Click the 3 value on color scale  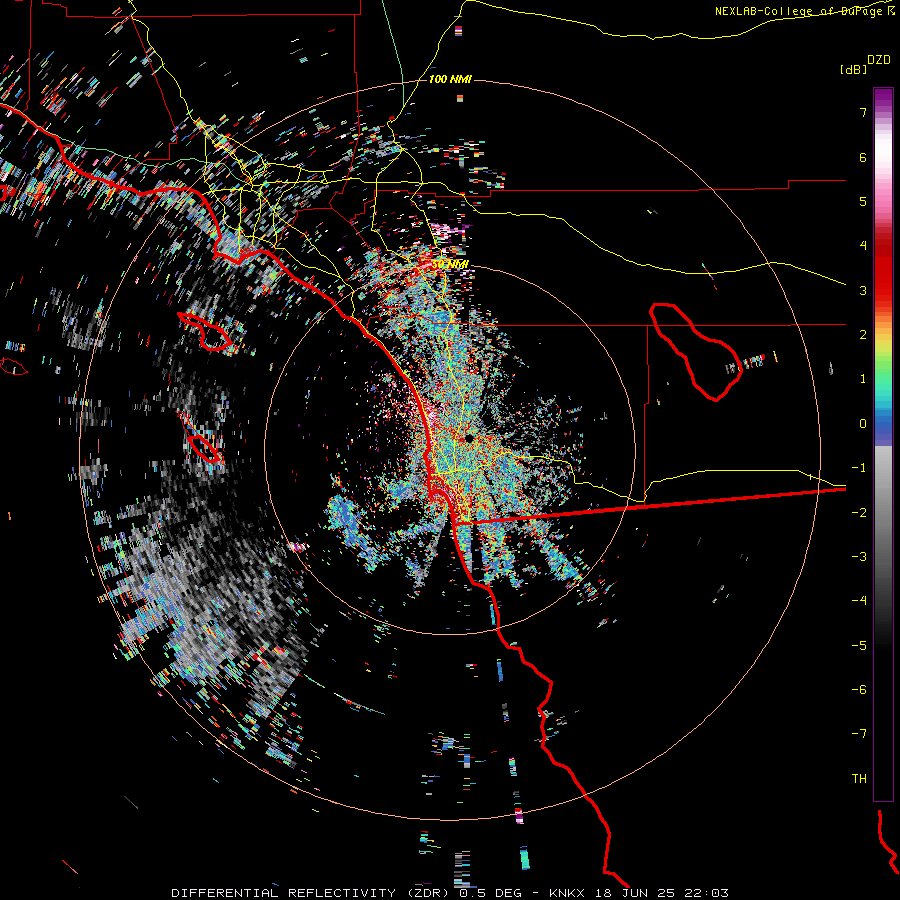coord(863,290)
